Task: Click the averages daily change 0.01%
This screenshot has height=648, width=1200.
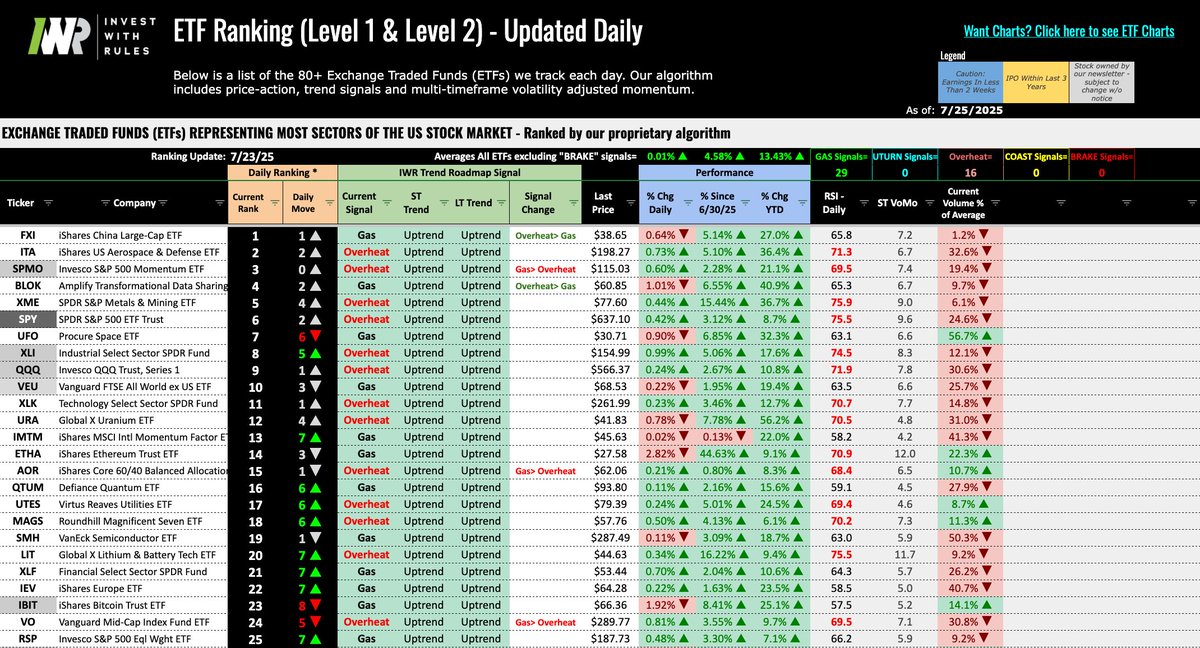Action: point(668,157)
